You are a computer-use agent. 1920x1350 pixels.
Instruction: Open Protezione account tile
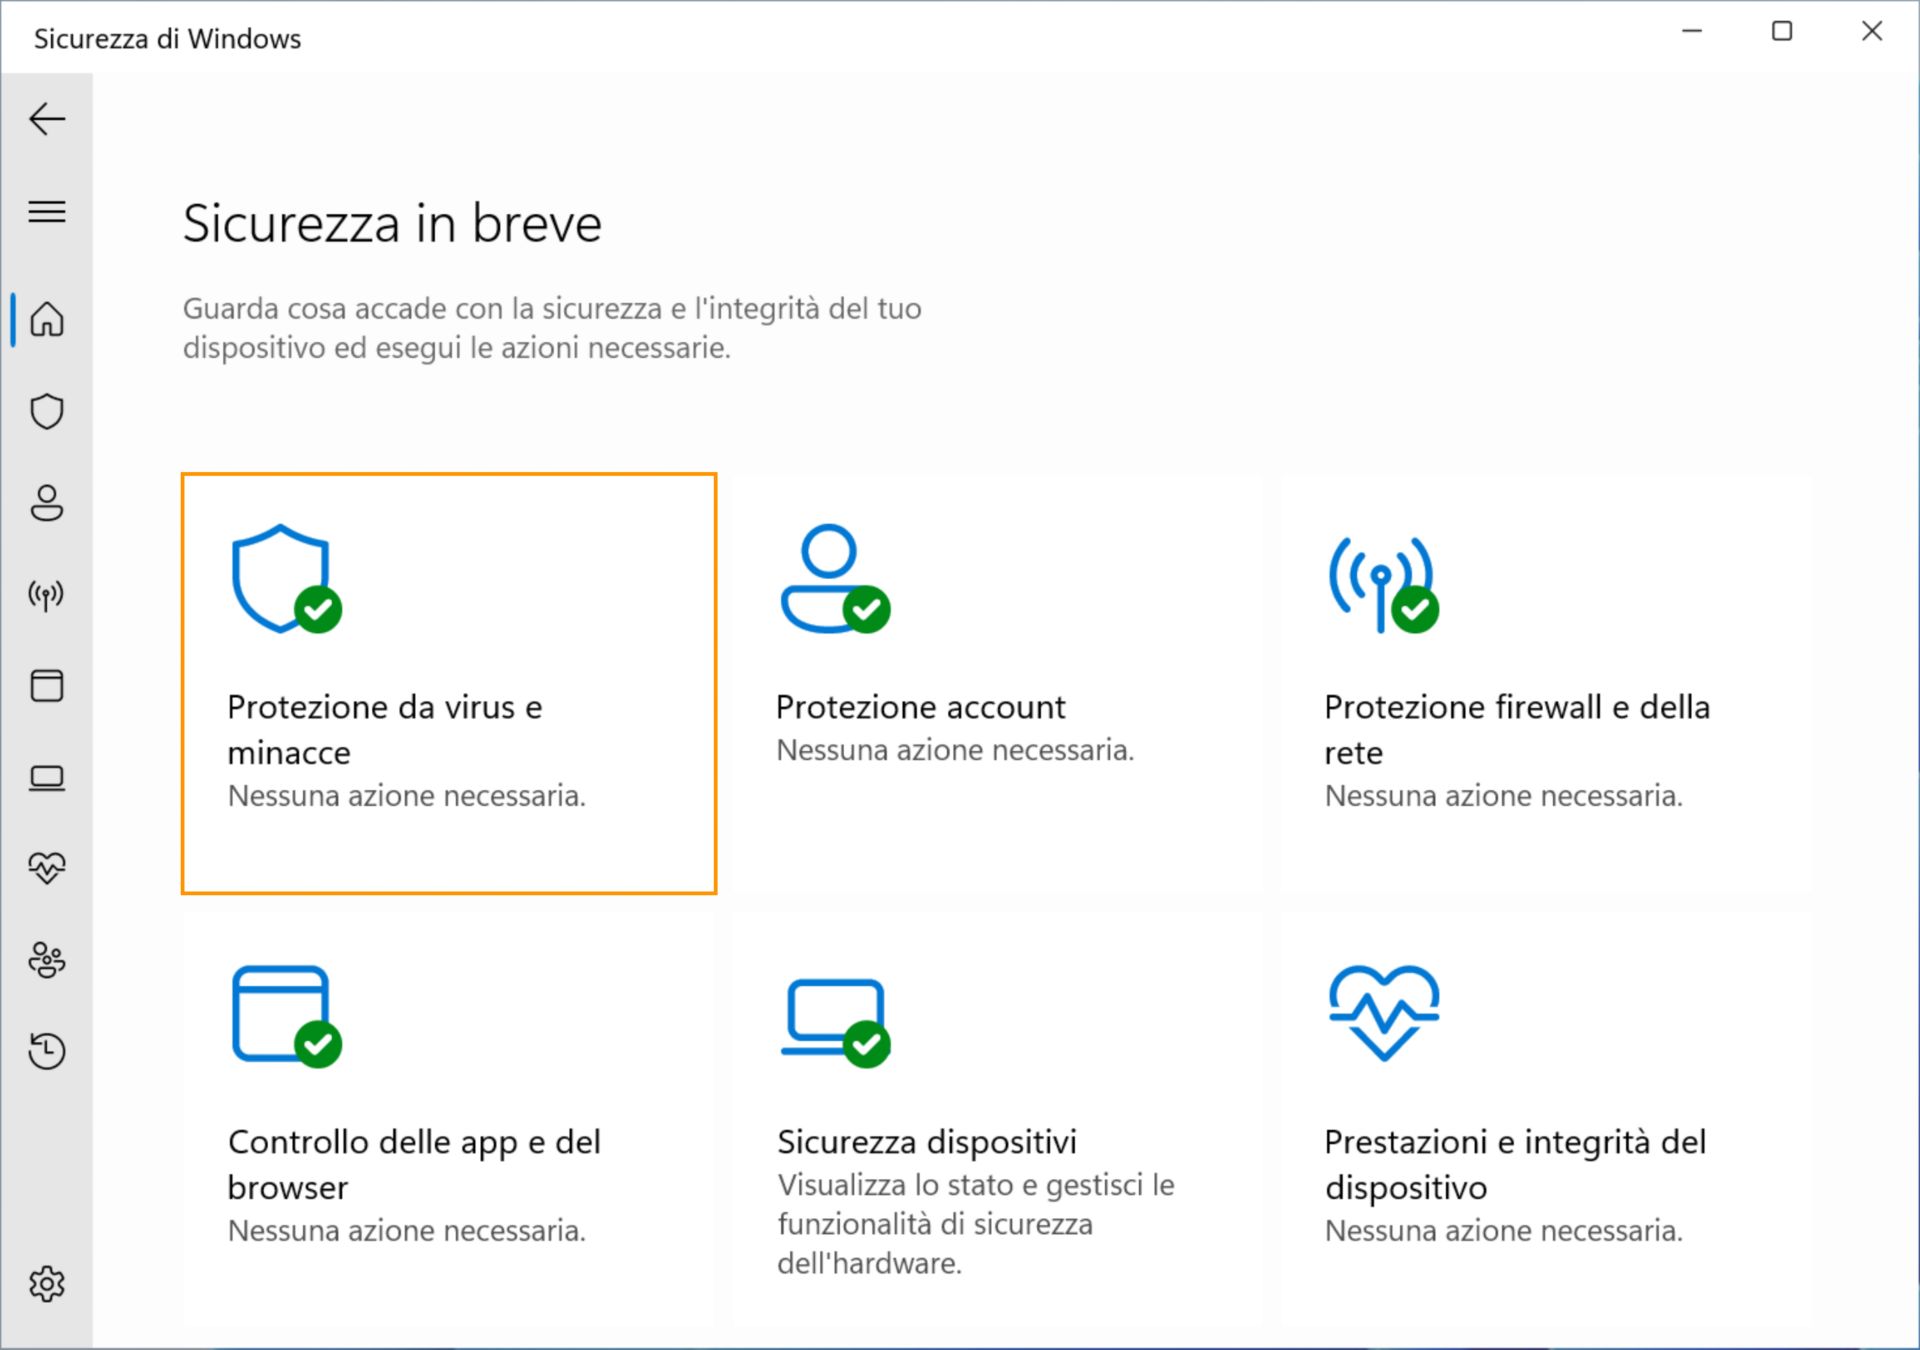click(997, 684)
